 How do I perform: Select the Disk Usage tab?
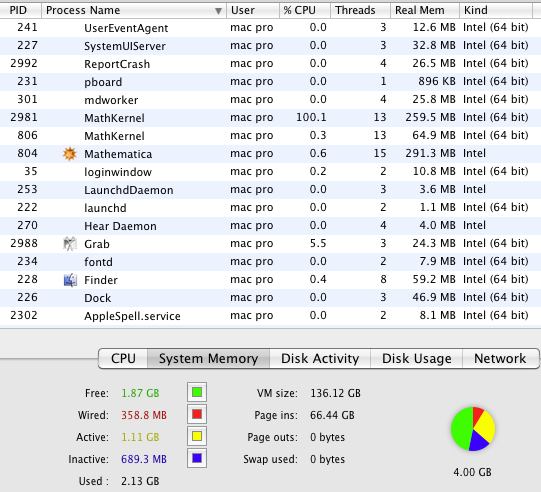coord(416,358)
